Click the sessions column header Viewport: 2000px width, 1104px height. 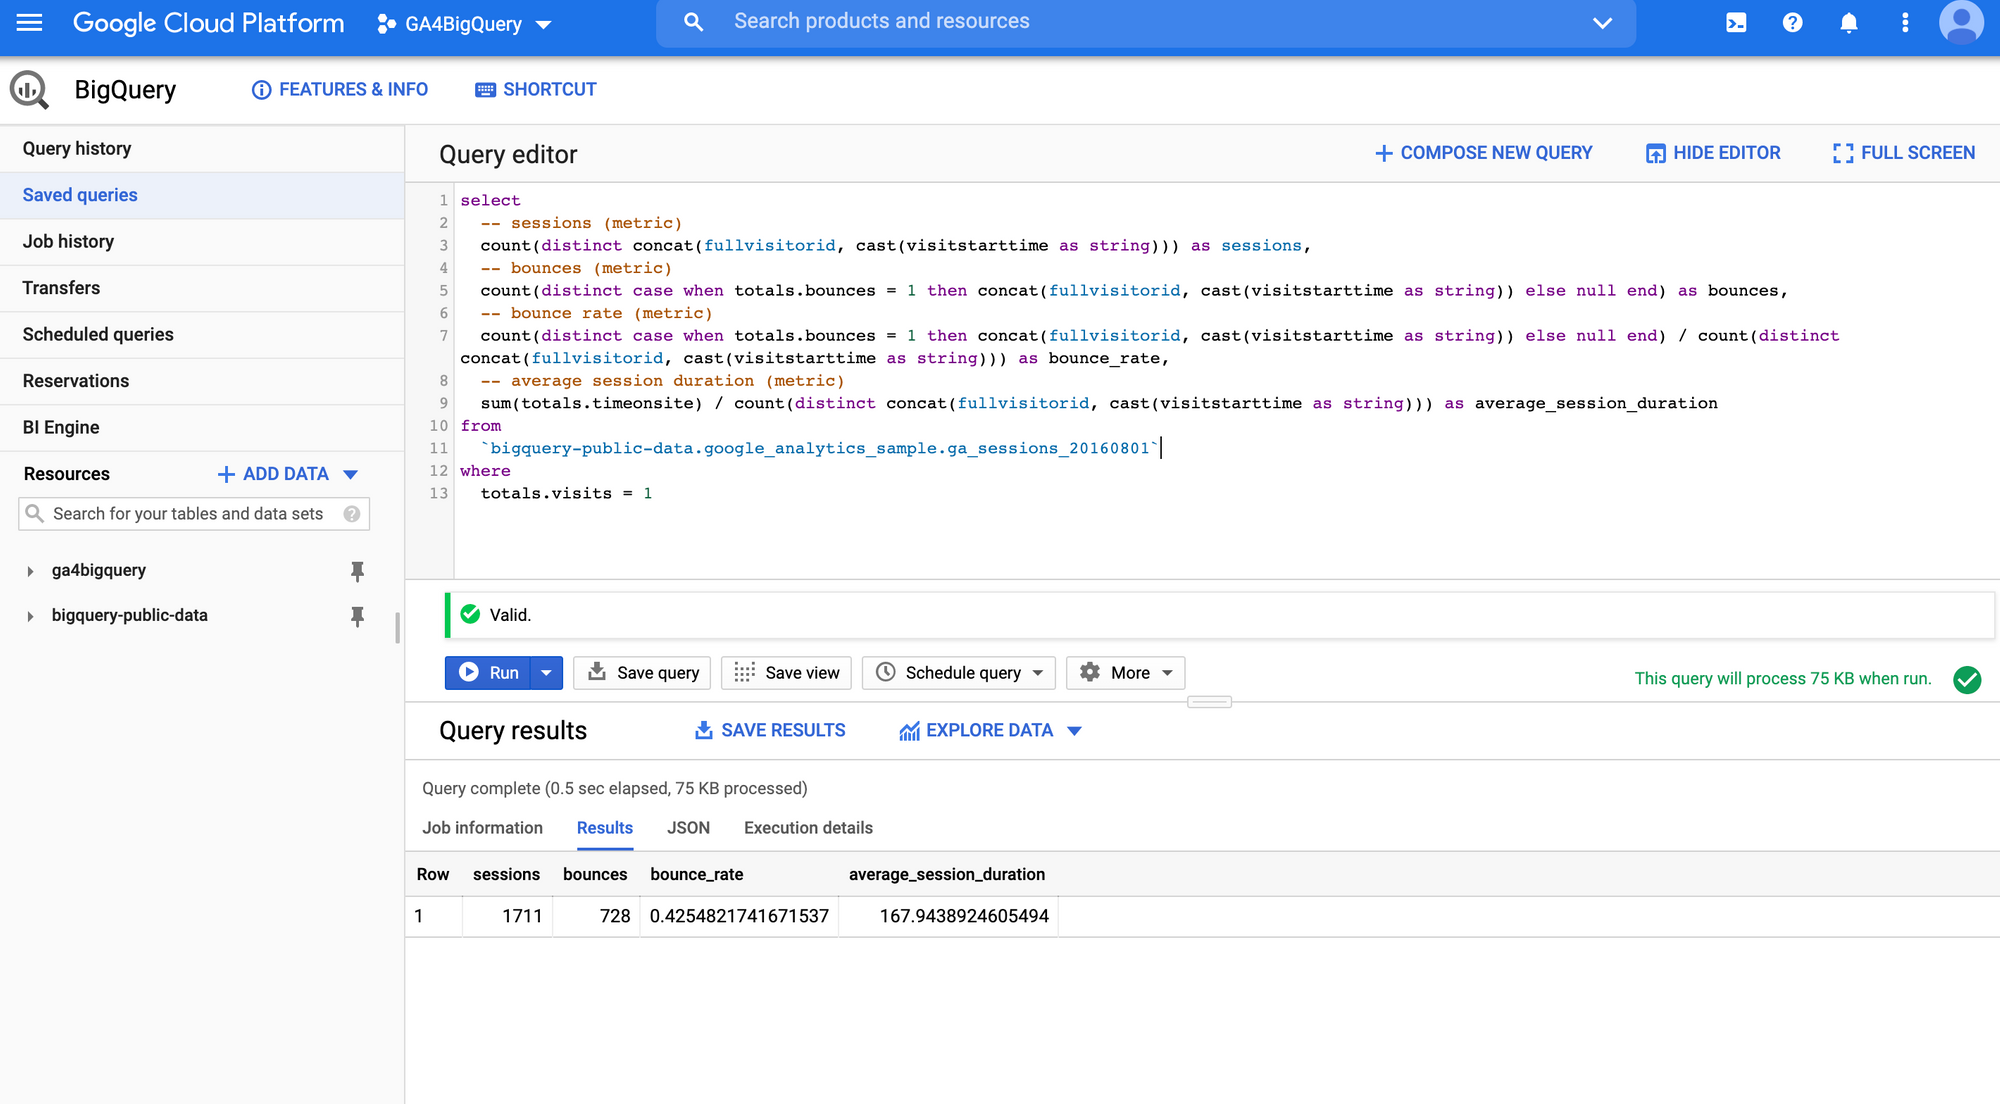[x=506, y=874]
